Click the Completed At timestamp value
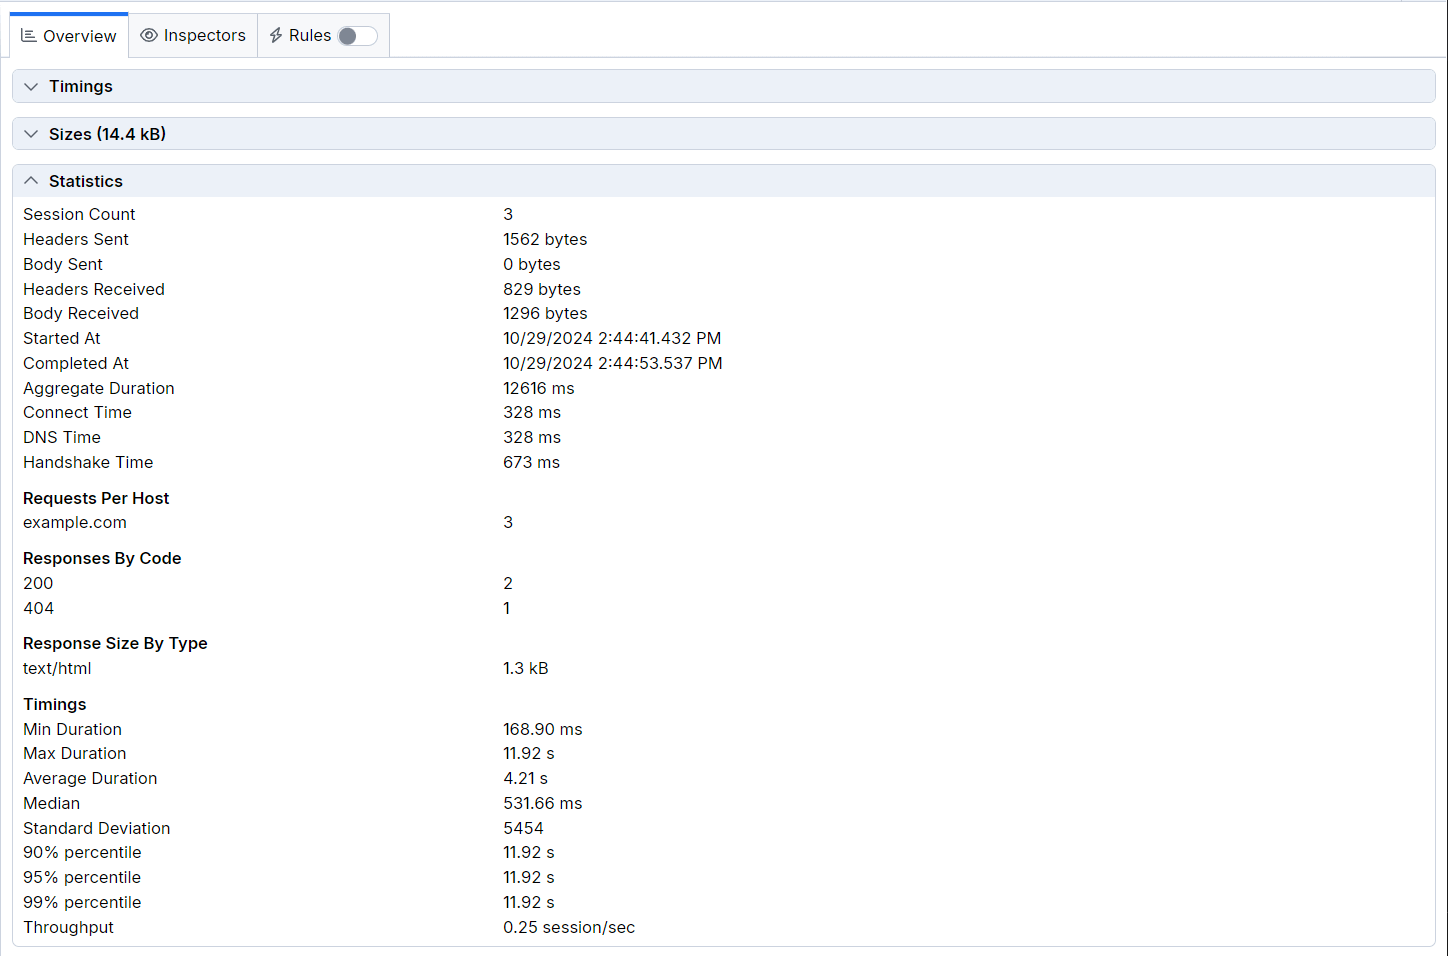 [613, 363]
